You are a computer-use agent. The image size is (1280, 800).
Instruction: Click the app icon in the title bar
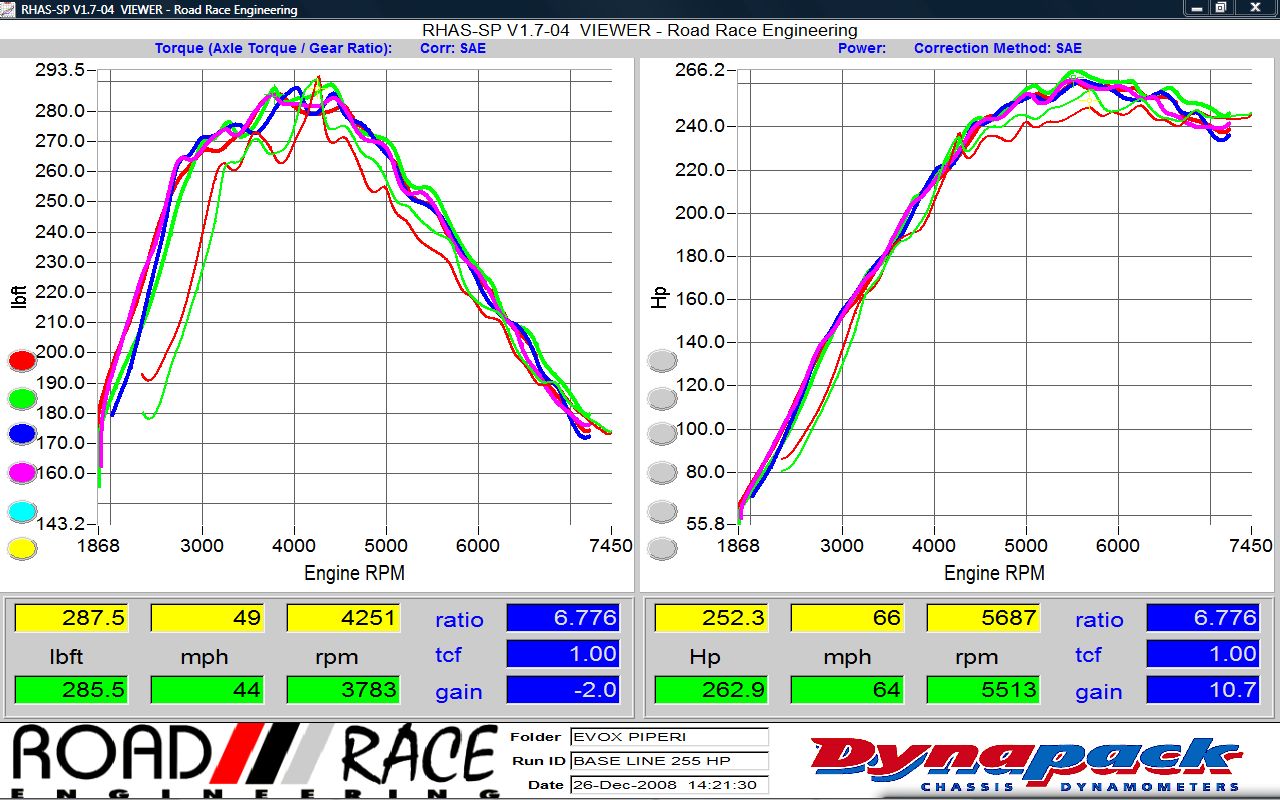click(x=9, y=9)
